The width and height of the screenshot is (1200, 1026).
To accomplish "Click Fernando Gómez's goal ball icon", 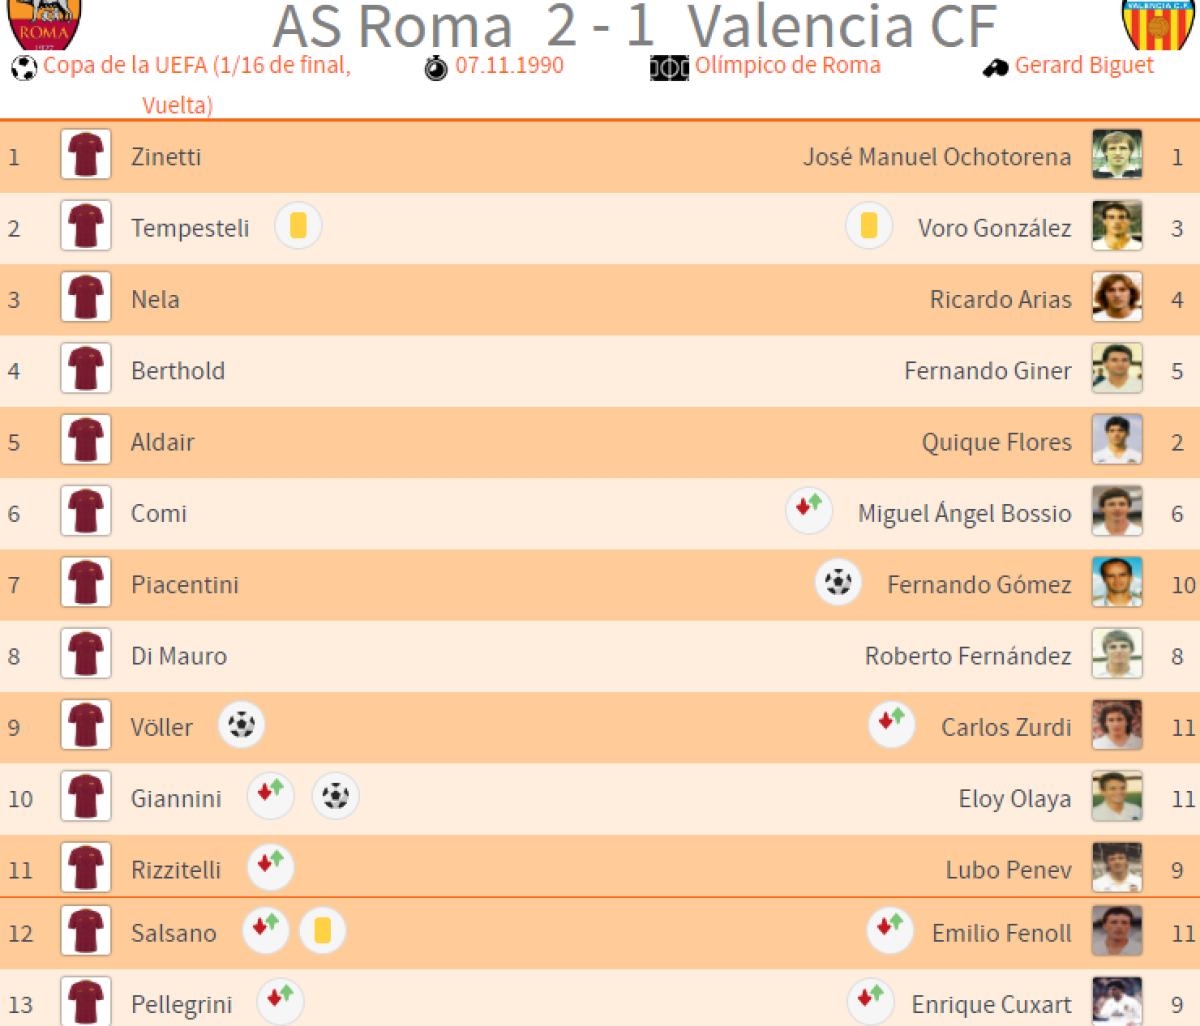I will [838, 582].
